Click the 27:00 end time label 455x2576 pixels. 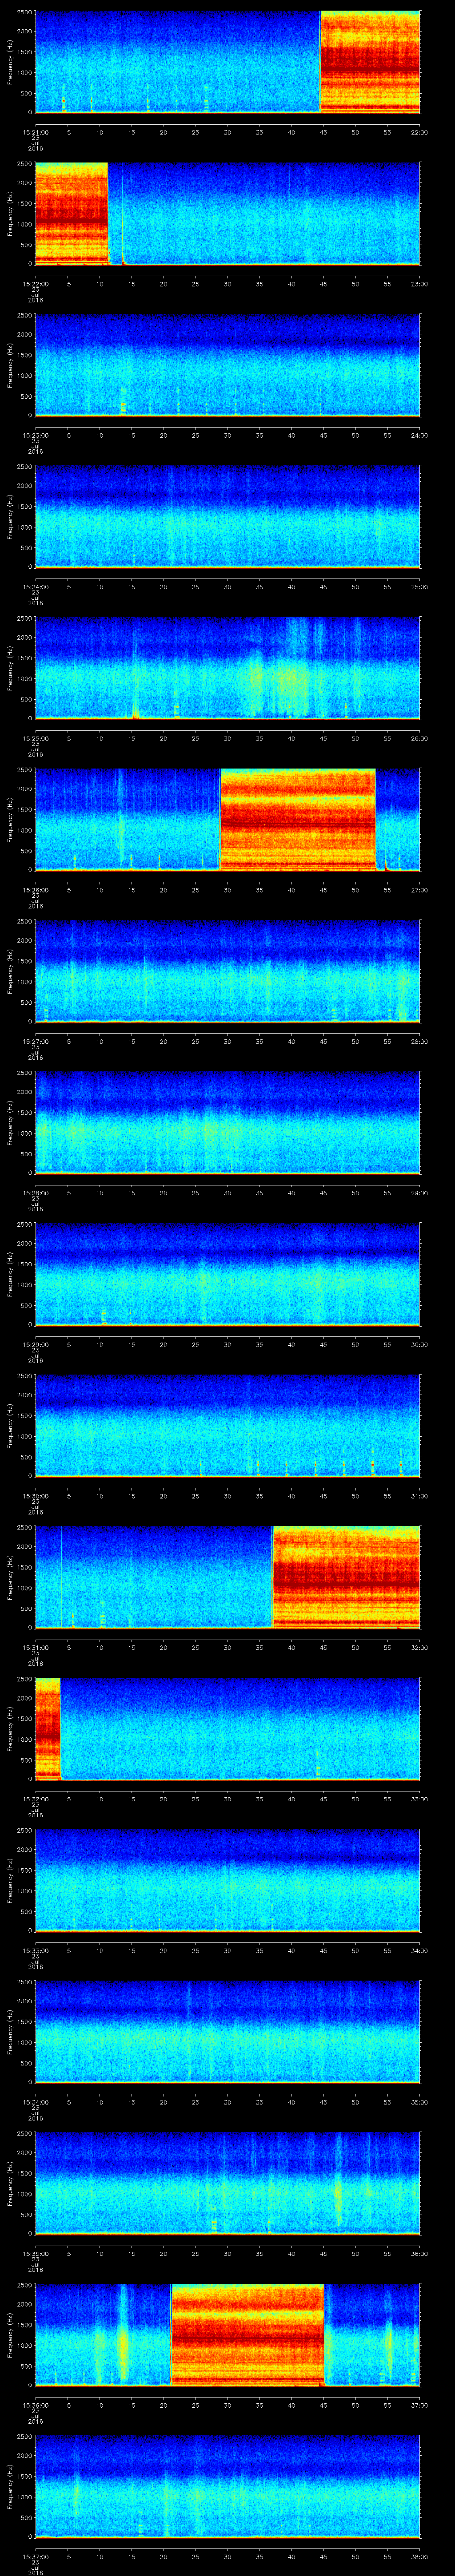(x=419, y=889)
